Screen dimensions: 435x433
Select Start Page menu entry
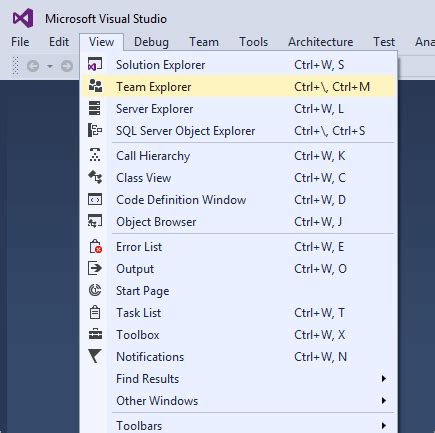click(239, 291)
